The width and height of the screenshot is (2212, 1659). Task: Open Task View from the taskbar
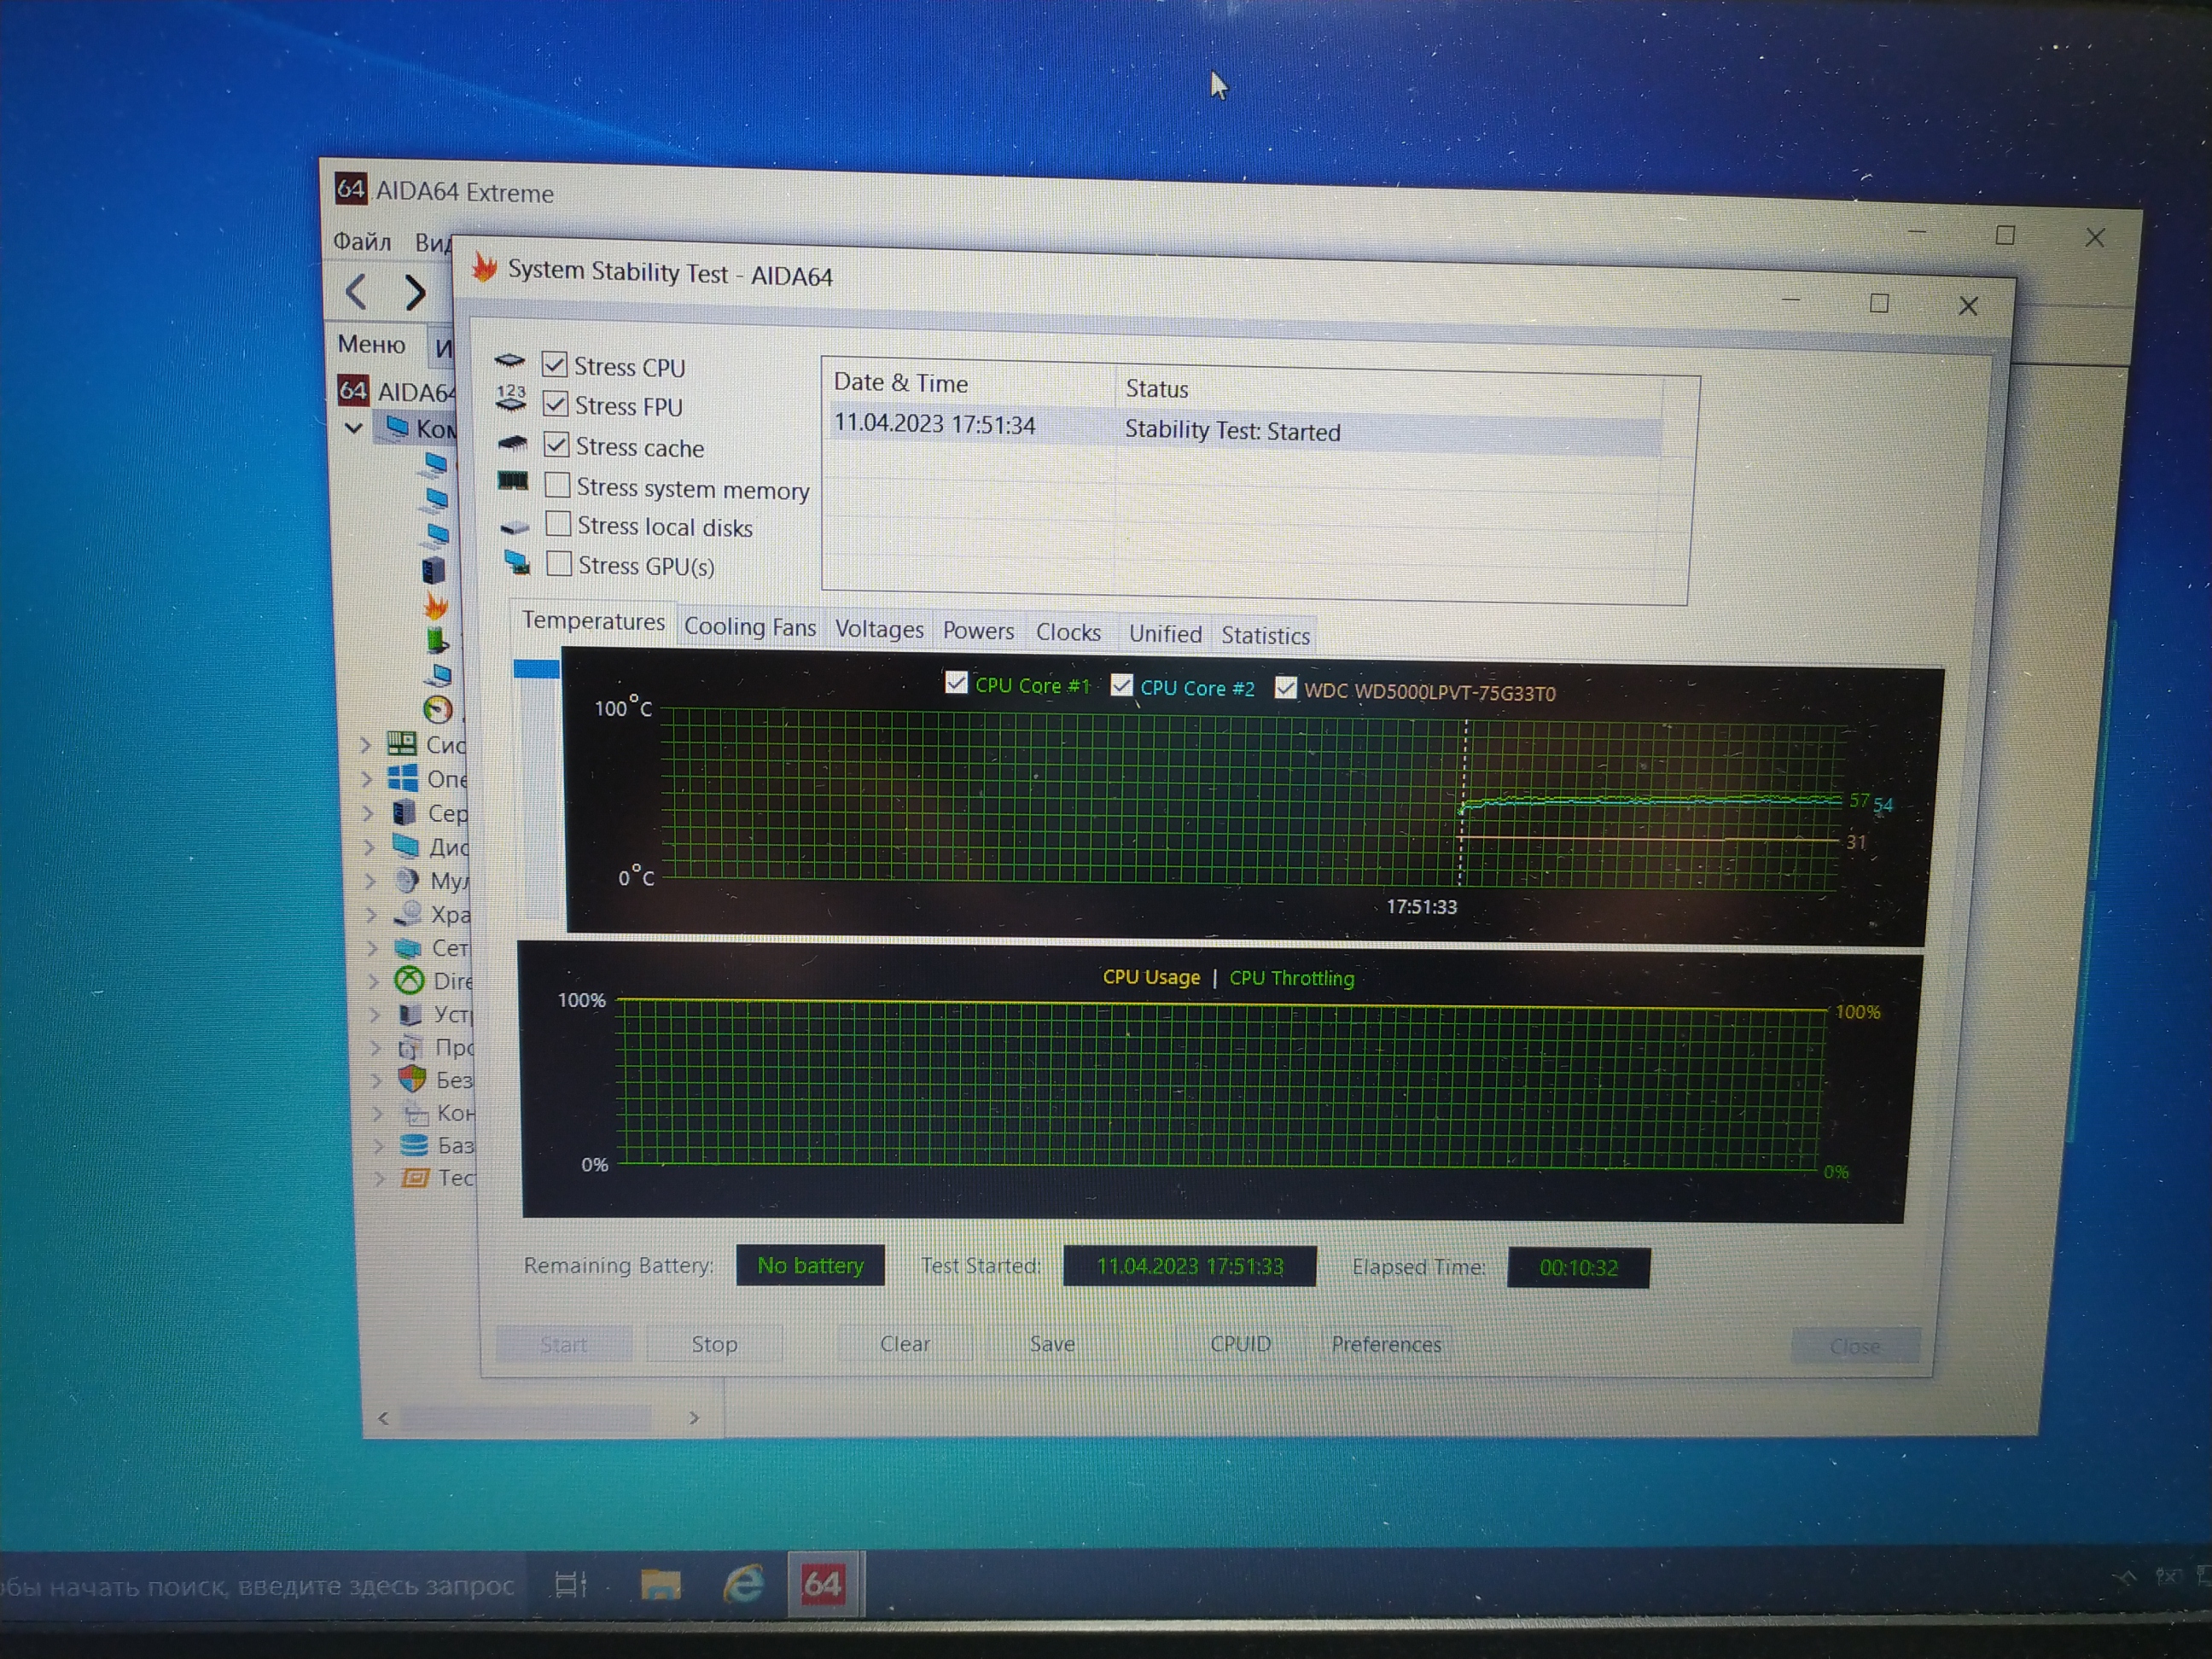click(x=571, y=1584)
